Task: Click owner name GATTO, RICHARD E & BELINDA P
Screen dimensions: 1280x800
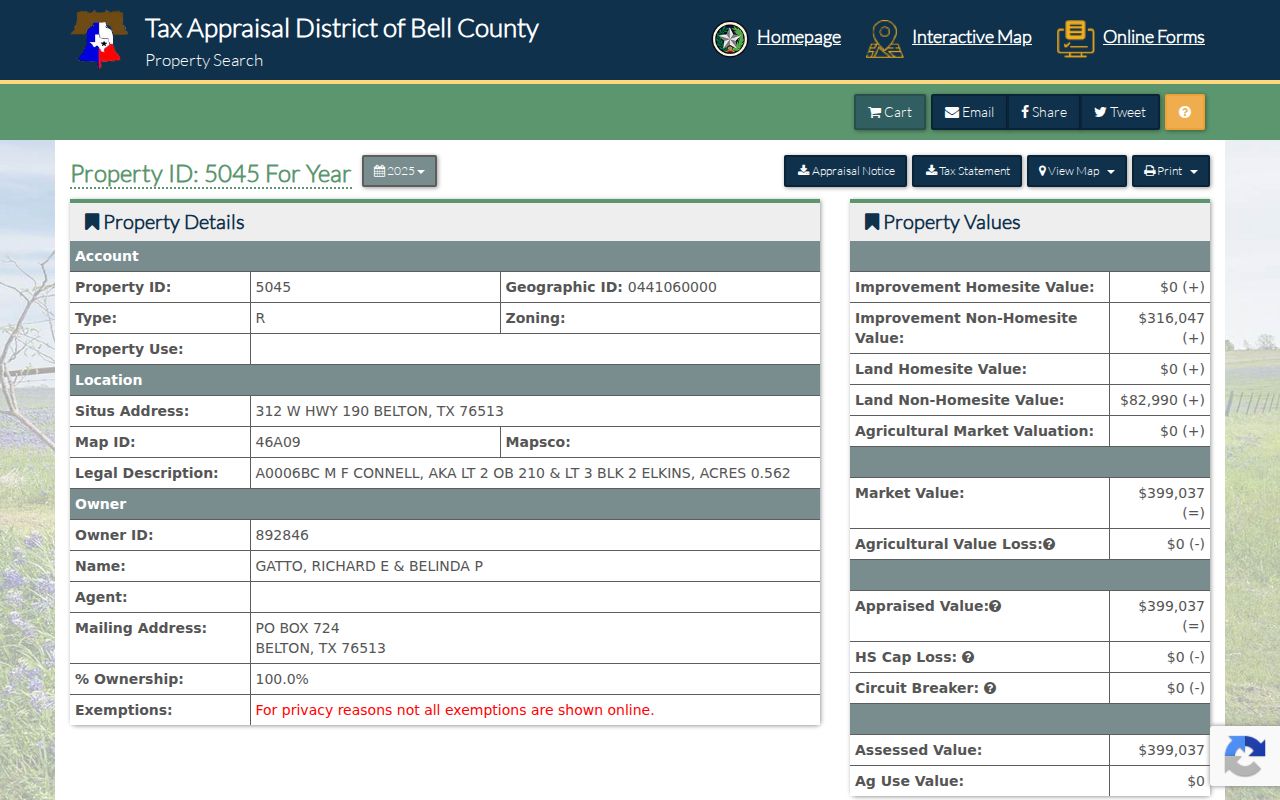Action: (370, 566)
